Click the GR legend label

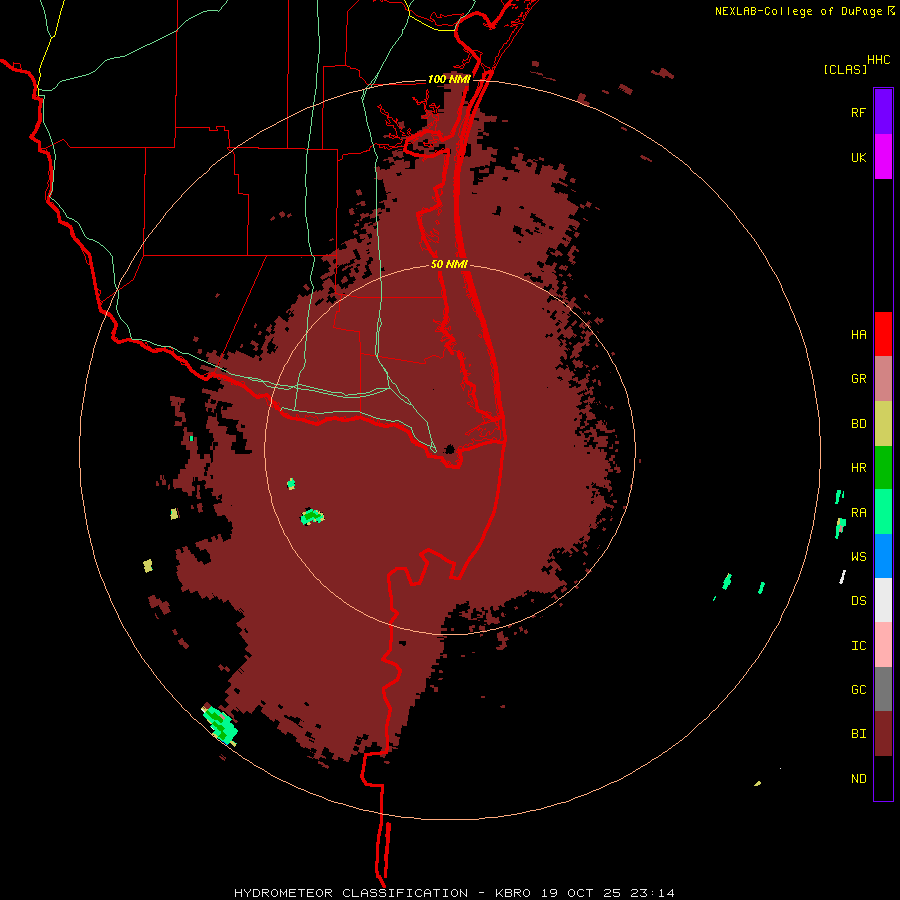pos(858,379)
